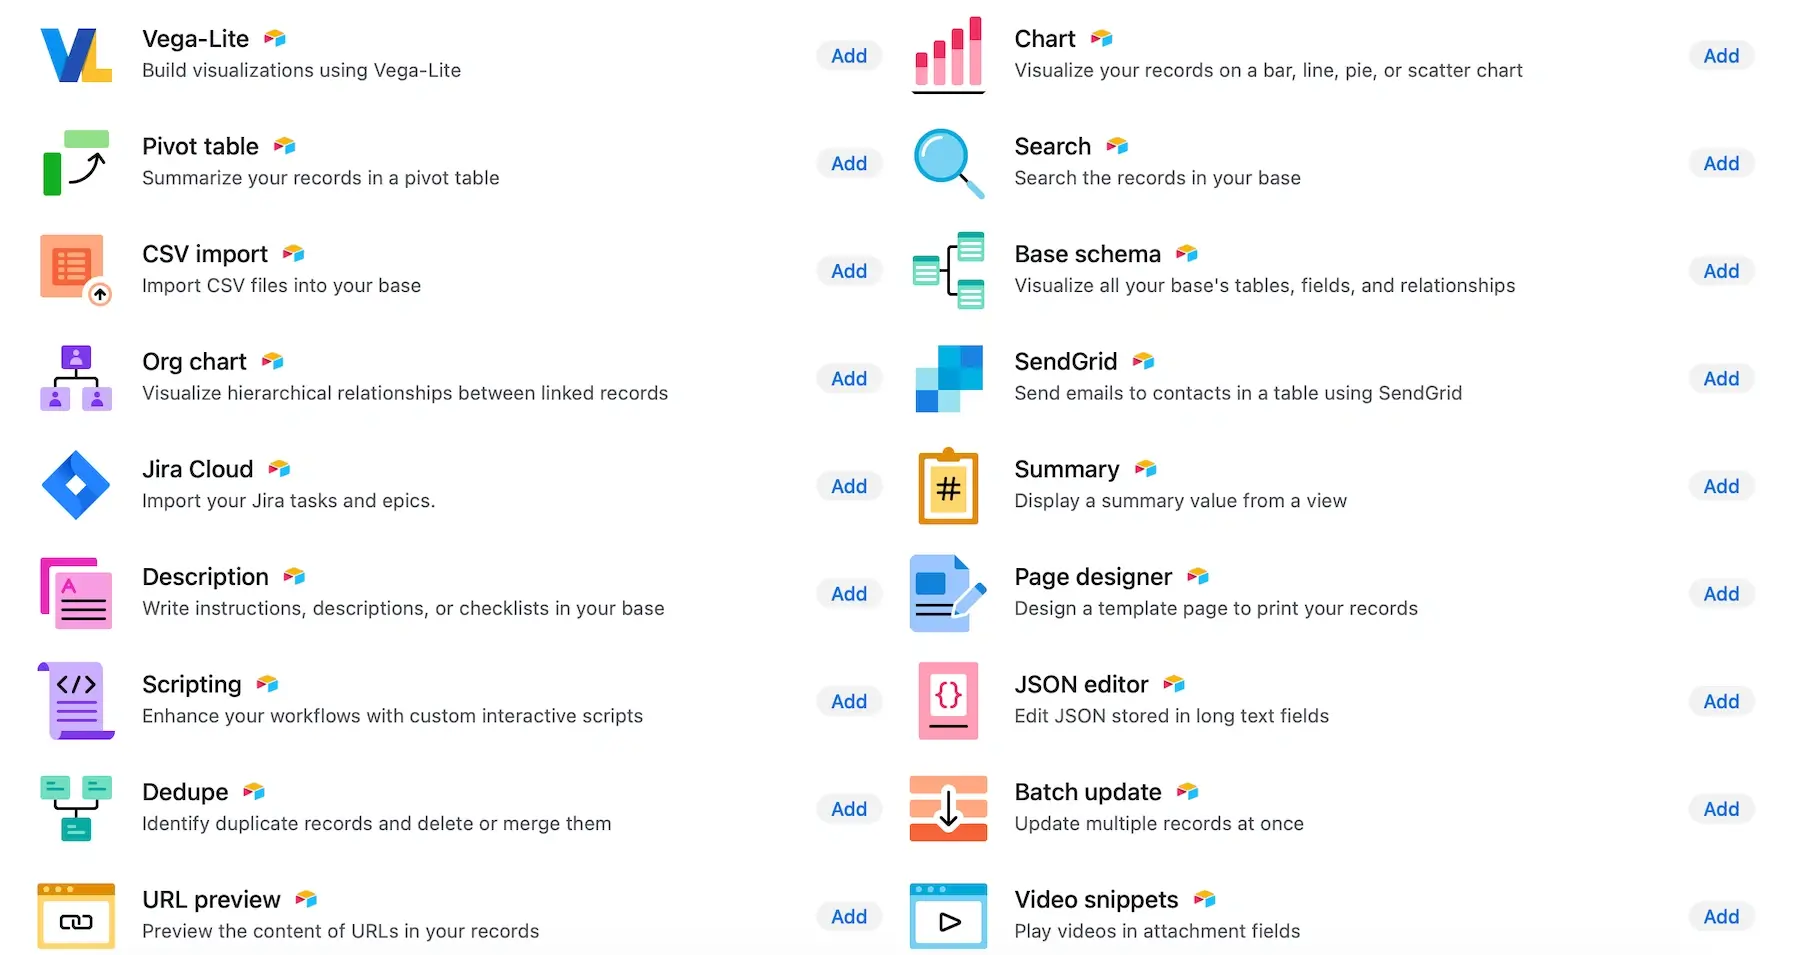Select the Summary clipboard icon

948,486
